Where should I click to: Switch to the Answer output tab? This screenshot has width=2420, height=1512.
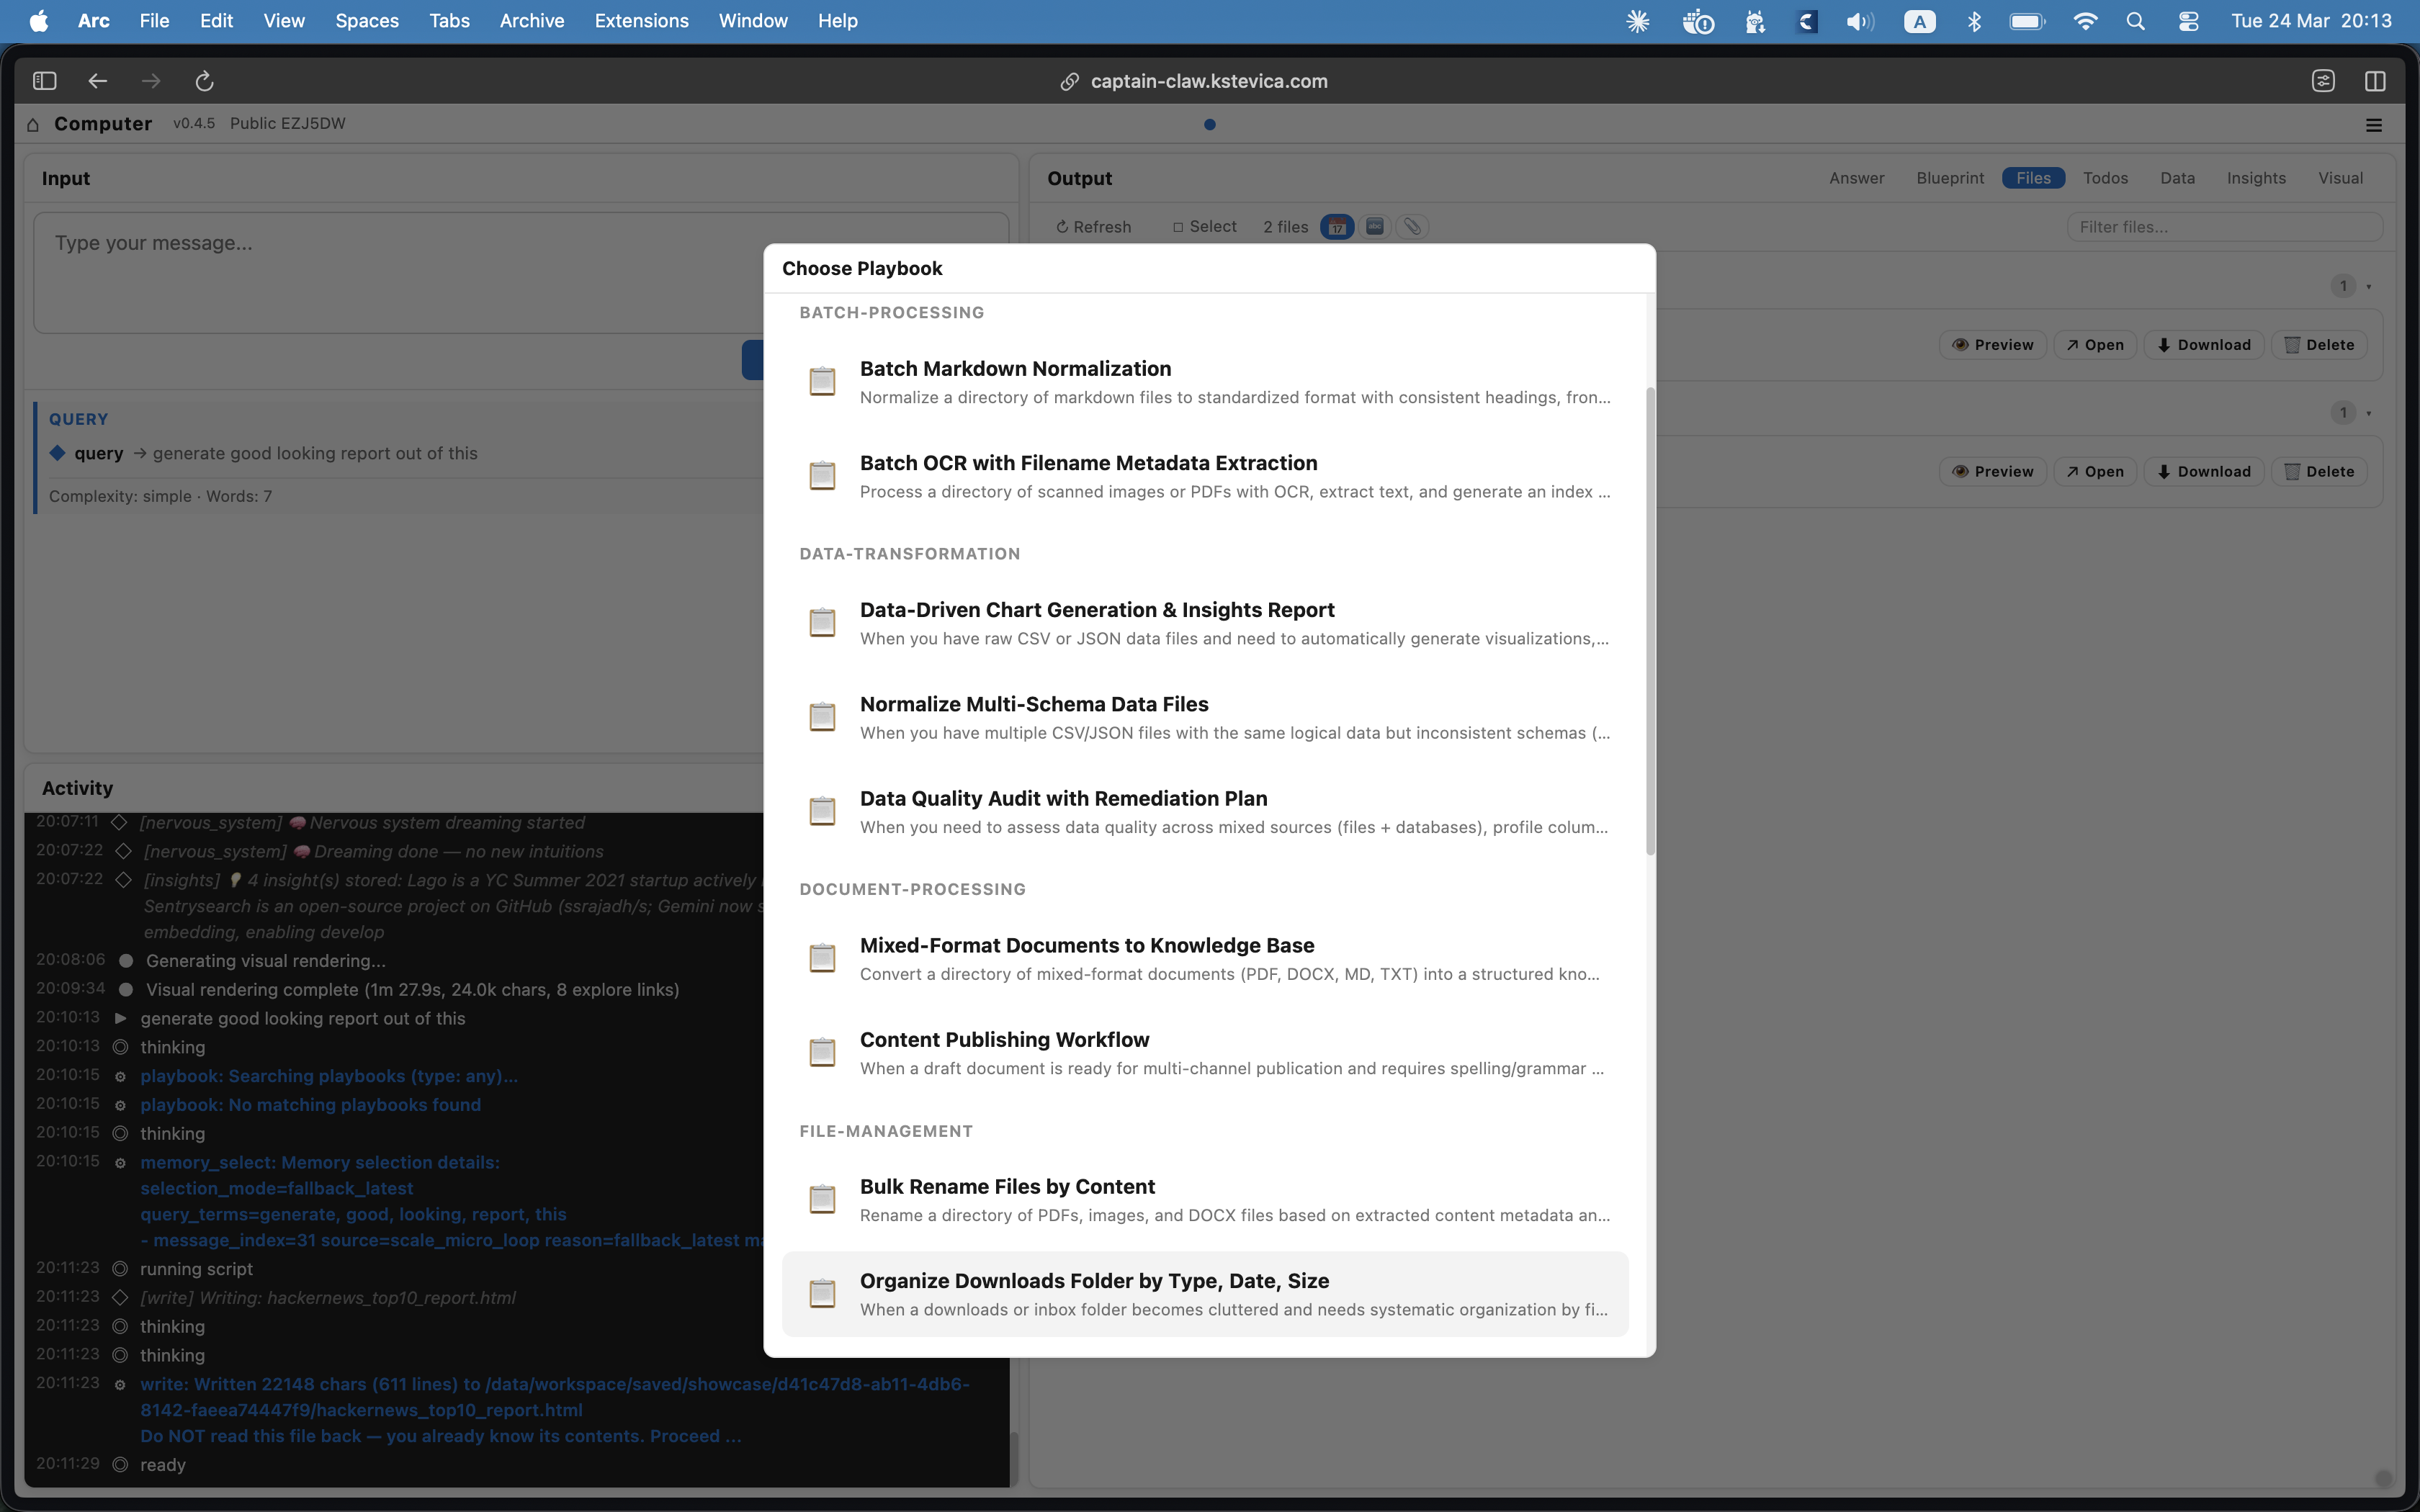pyautogui.click(x=1857, y=178)
